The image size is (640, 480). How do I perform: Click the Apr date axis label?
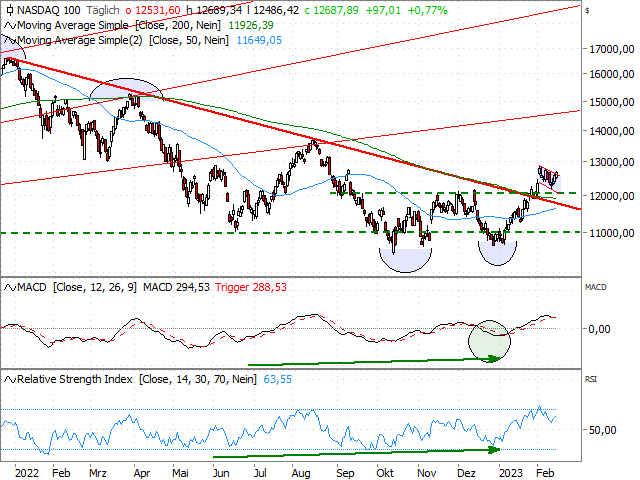[x=142, y=473]
